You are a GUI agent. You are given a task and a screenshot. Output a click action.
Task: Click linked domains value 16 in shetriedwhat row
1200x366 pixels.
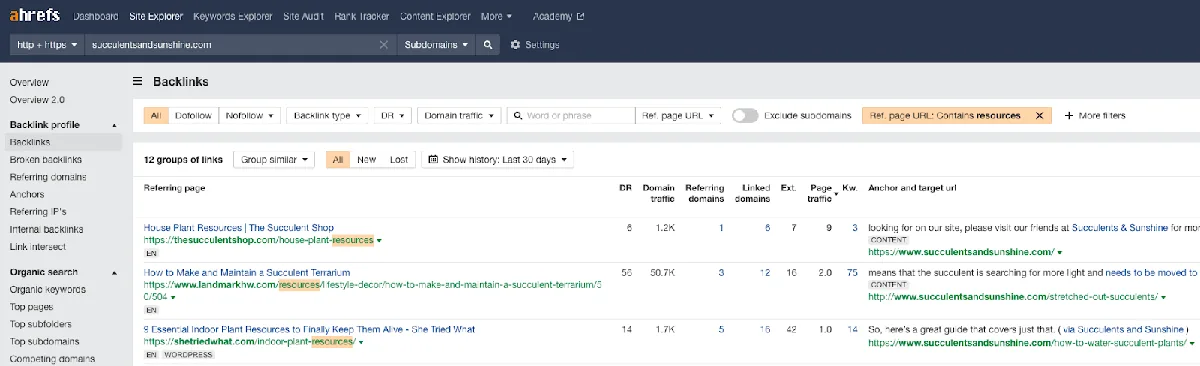(x=764, y=329)
